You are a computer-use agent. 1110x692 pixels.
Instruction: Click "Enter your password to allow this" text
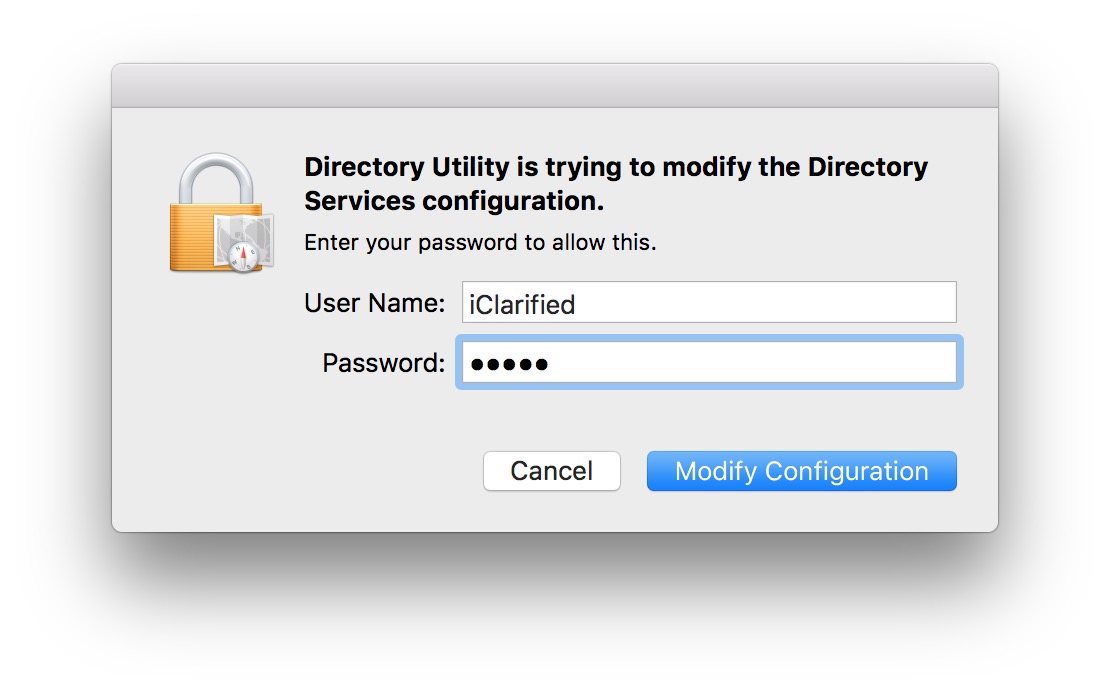(x=480, y=243)
